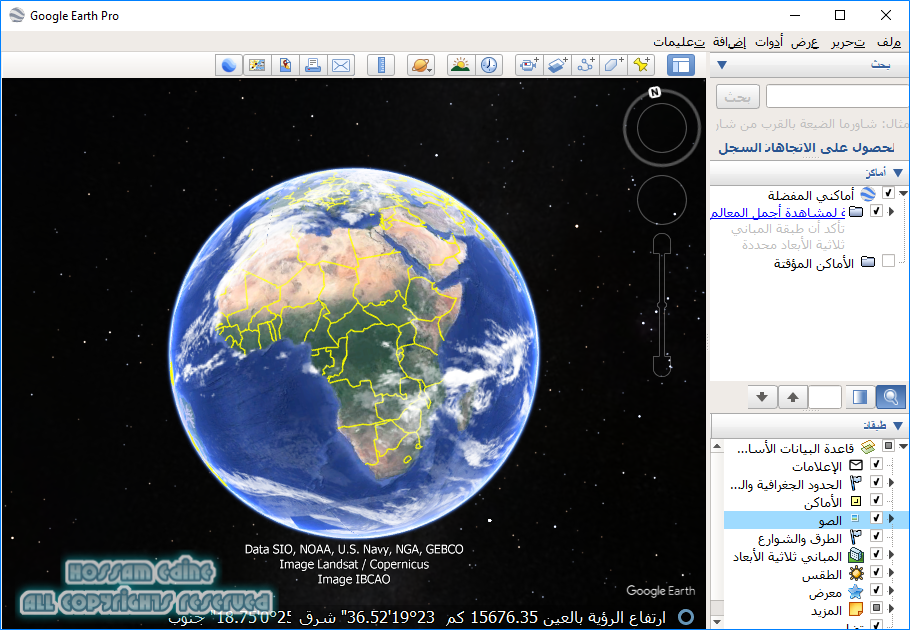Screen dimensions: 910x630
Task: Check the الأماكن المؤقتة checkbox
Action: (x=888, y=261)
